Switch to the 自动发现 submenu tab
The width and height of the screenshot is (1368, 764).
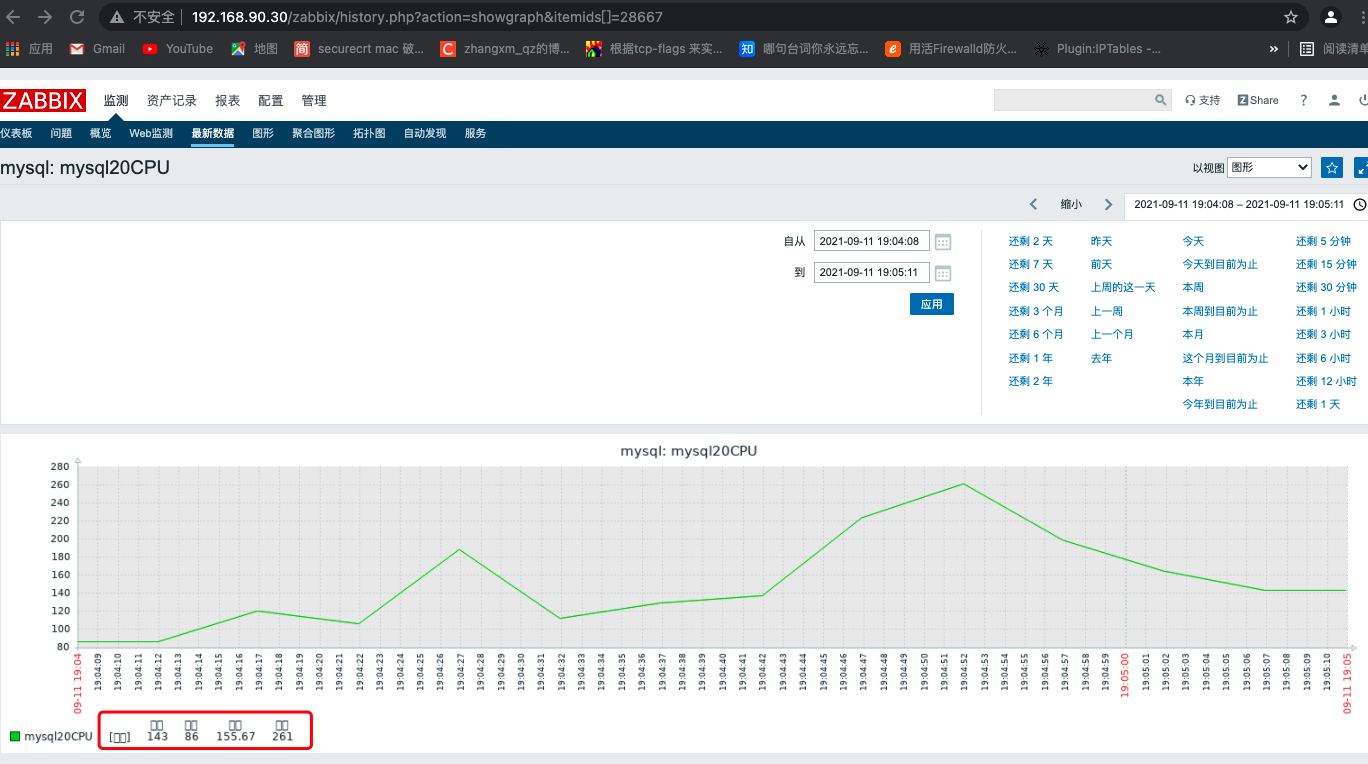(425, 133)
